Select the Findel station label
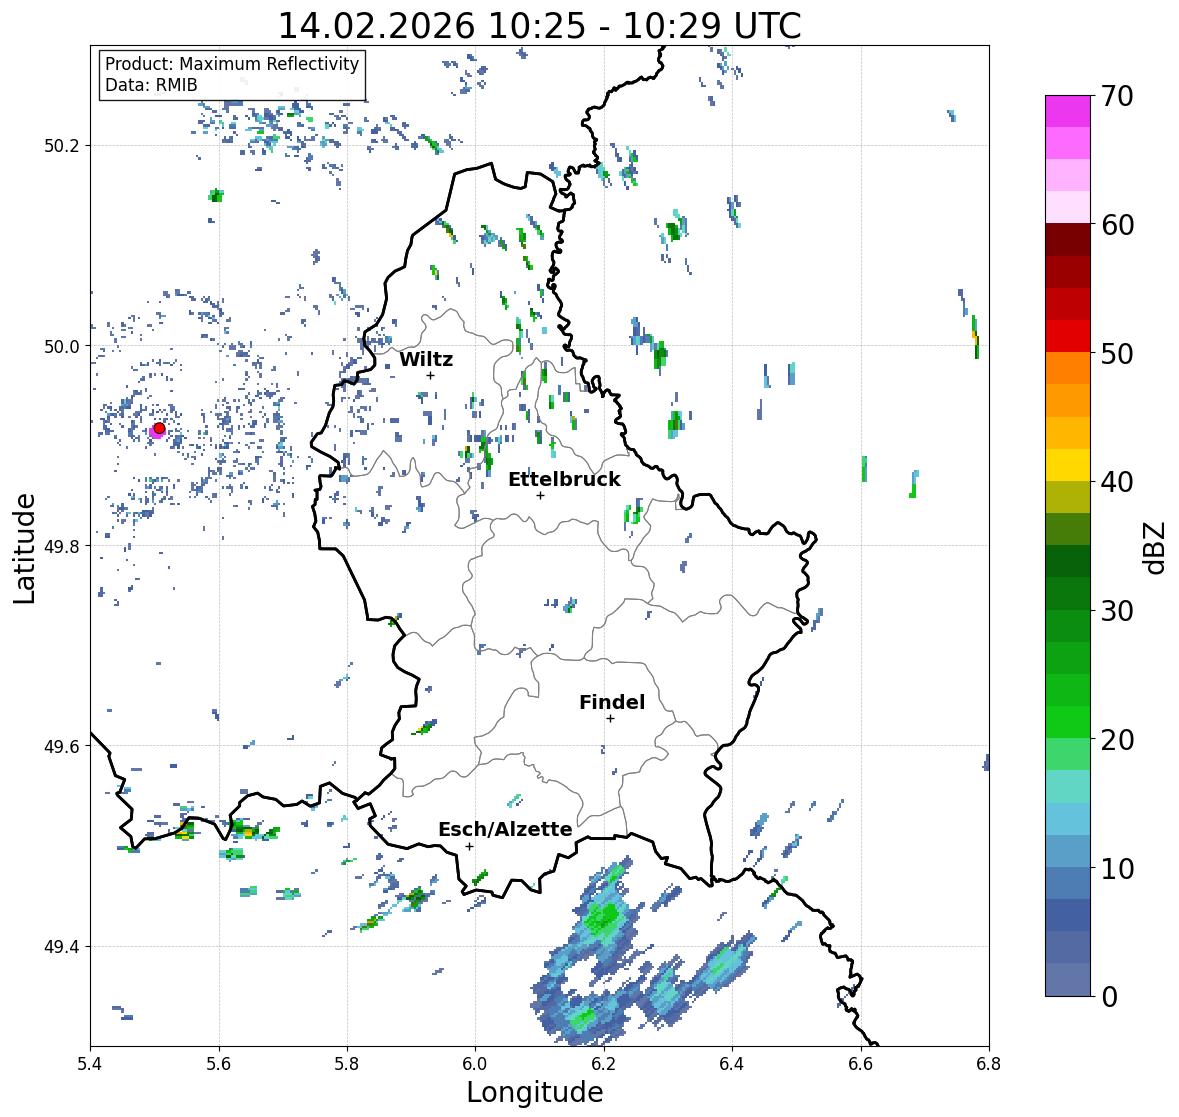The width and height of the screenshot is (1179, 1117). pos(611,702)
